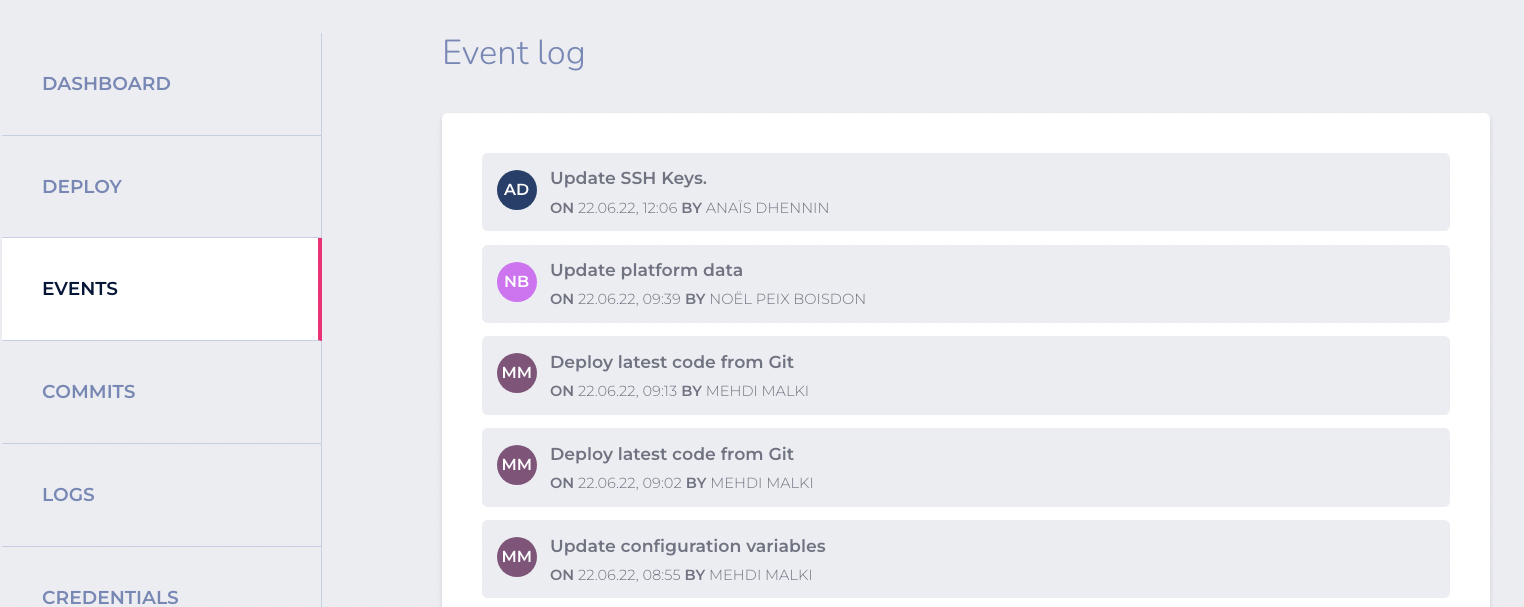This screenshot has height=607, width=1524.
Task: Open the 09:13 Deploy latest code from Git event
Action: [965, 375]
